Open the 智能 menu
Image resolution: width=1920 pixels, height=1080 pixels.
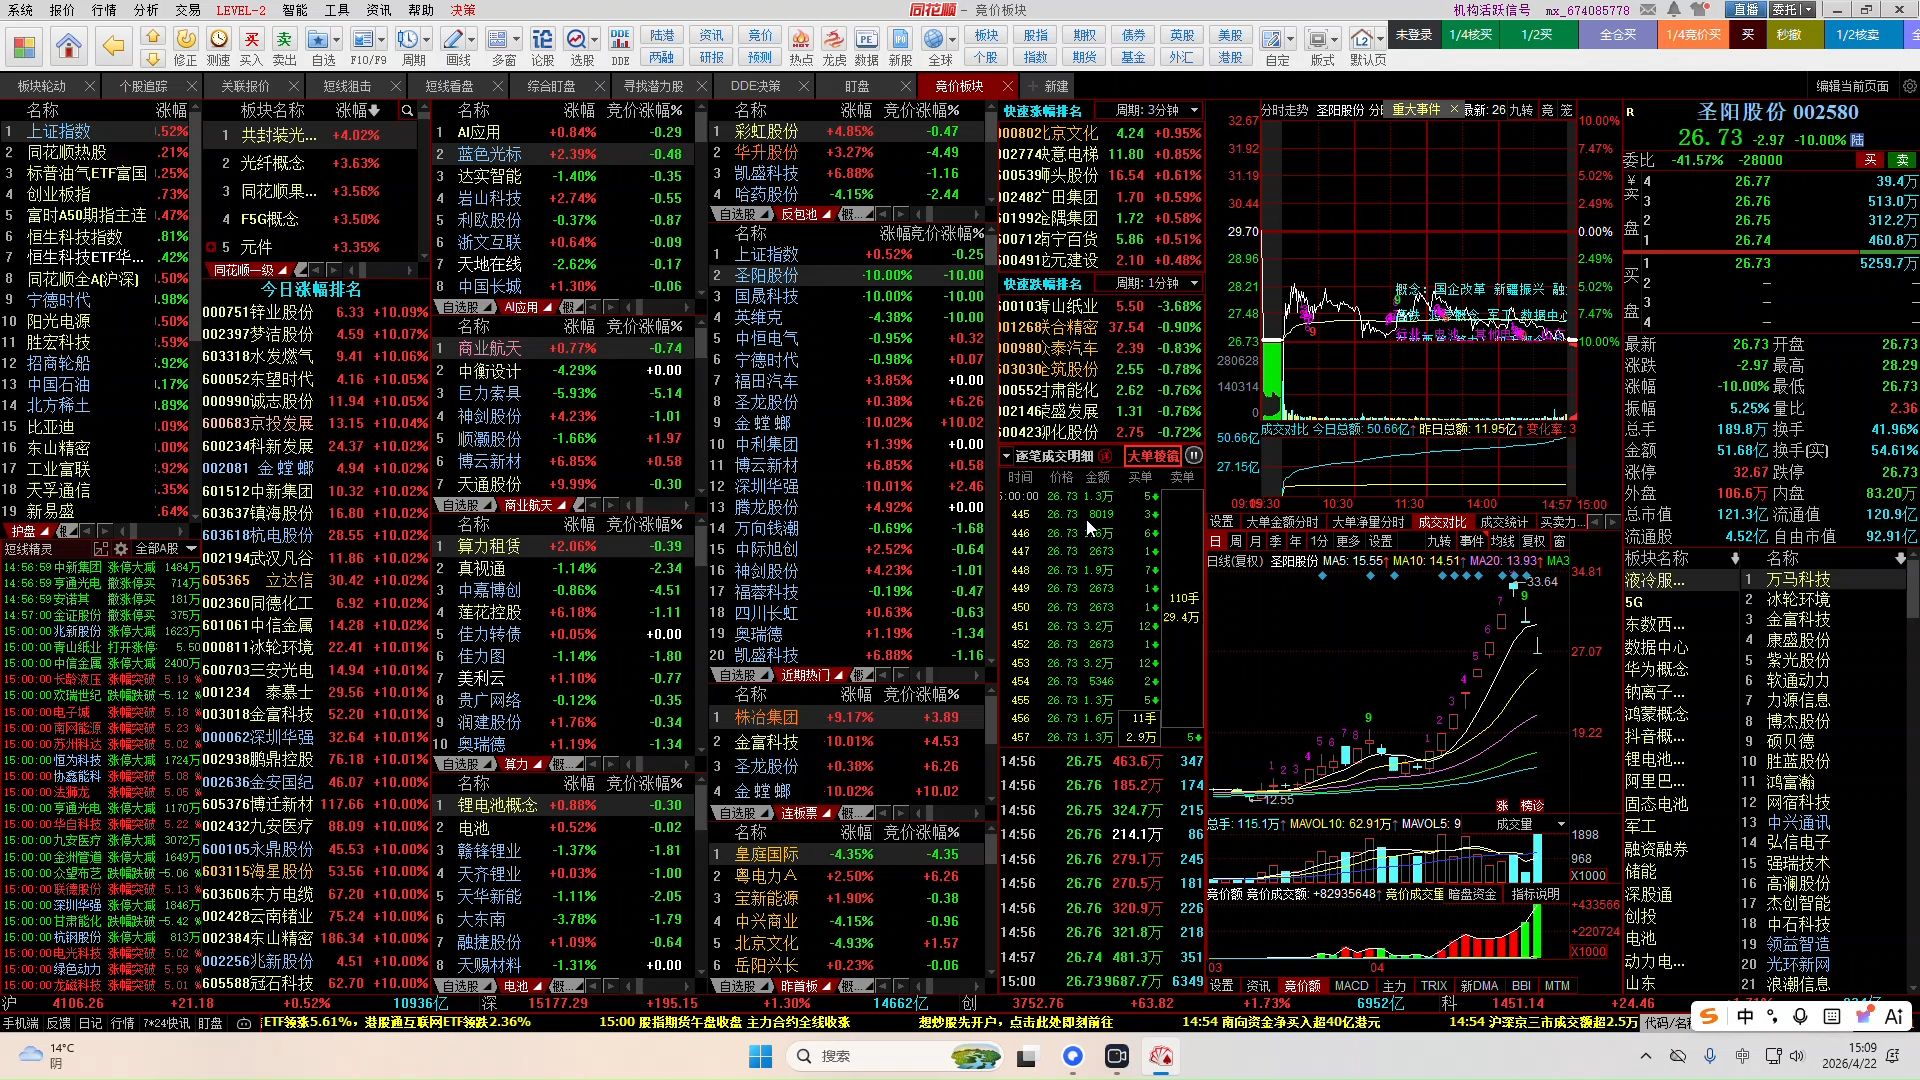(x=295, y=10)
